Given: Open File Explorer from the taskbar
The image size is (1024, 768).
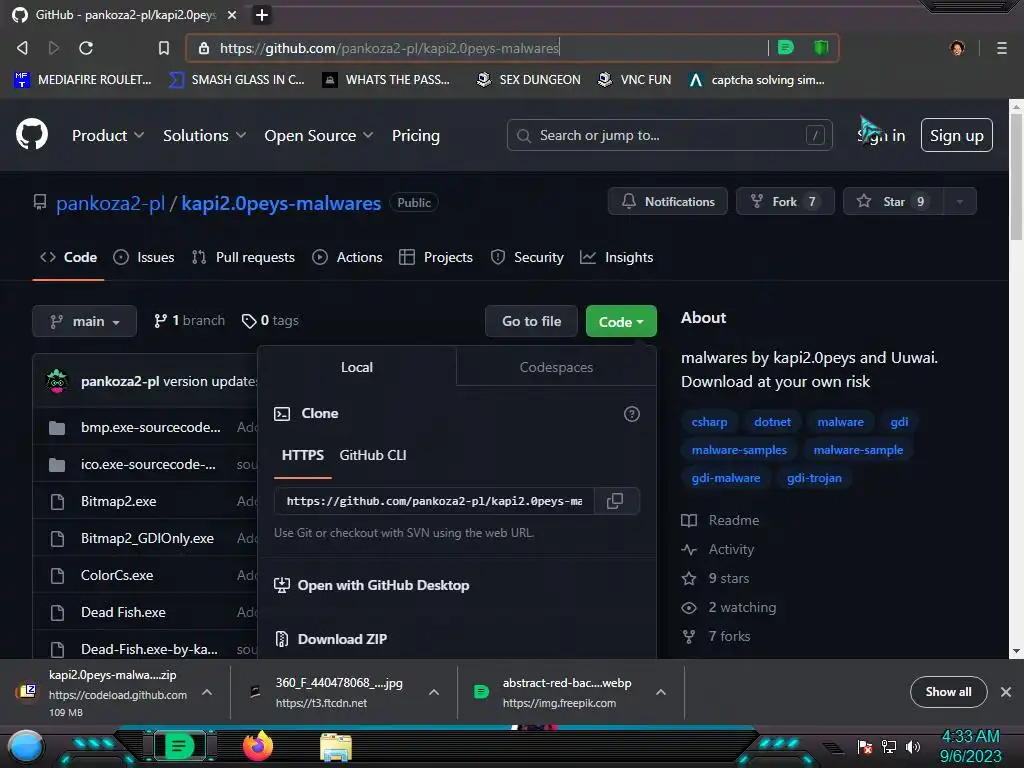Looking at the screenshot, I should (x=336, y=746).
